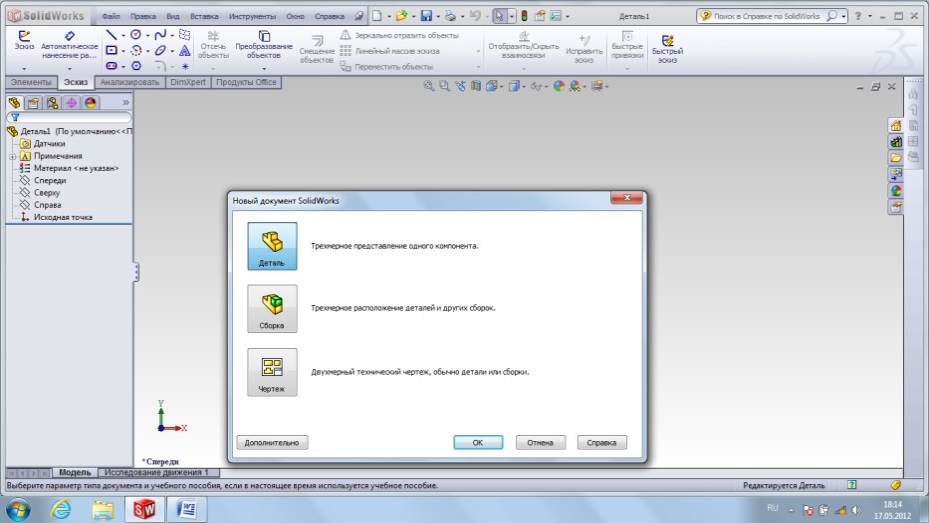Switch to the Элементы tab
This screenshot has width=929, height=523.
(31, 82)
